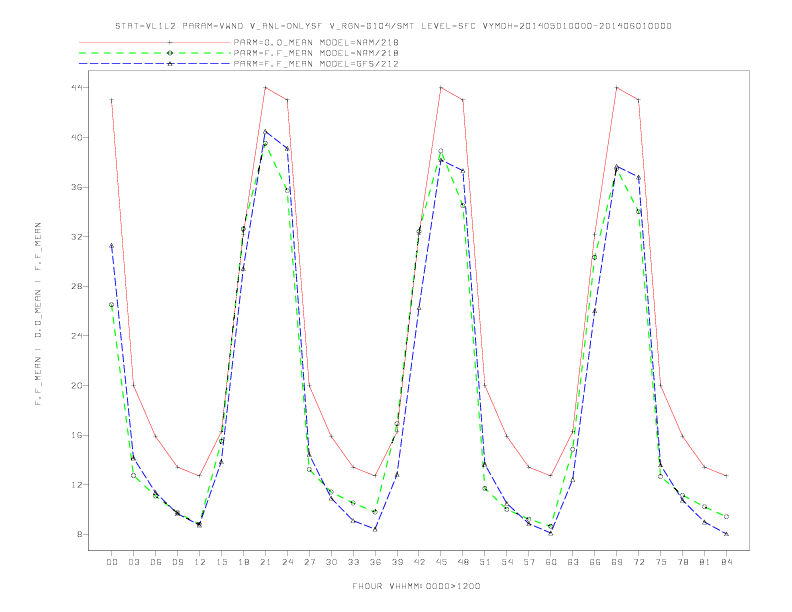Select legend entry PARM=F.F_MEAN MODEL=GFS/212

point(316,64)
